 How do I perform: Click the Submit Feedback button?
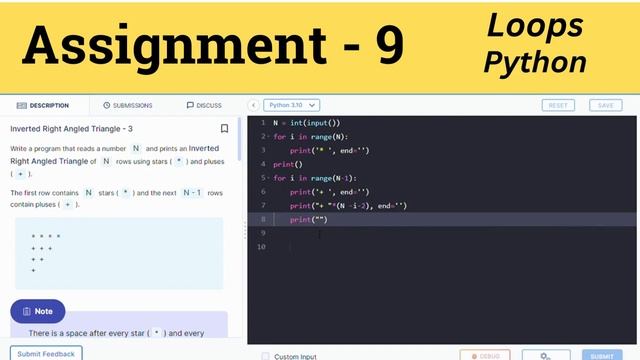(46, 353)
